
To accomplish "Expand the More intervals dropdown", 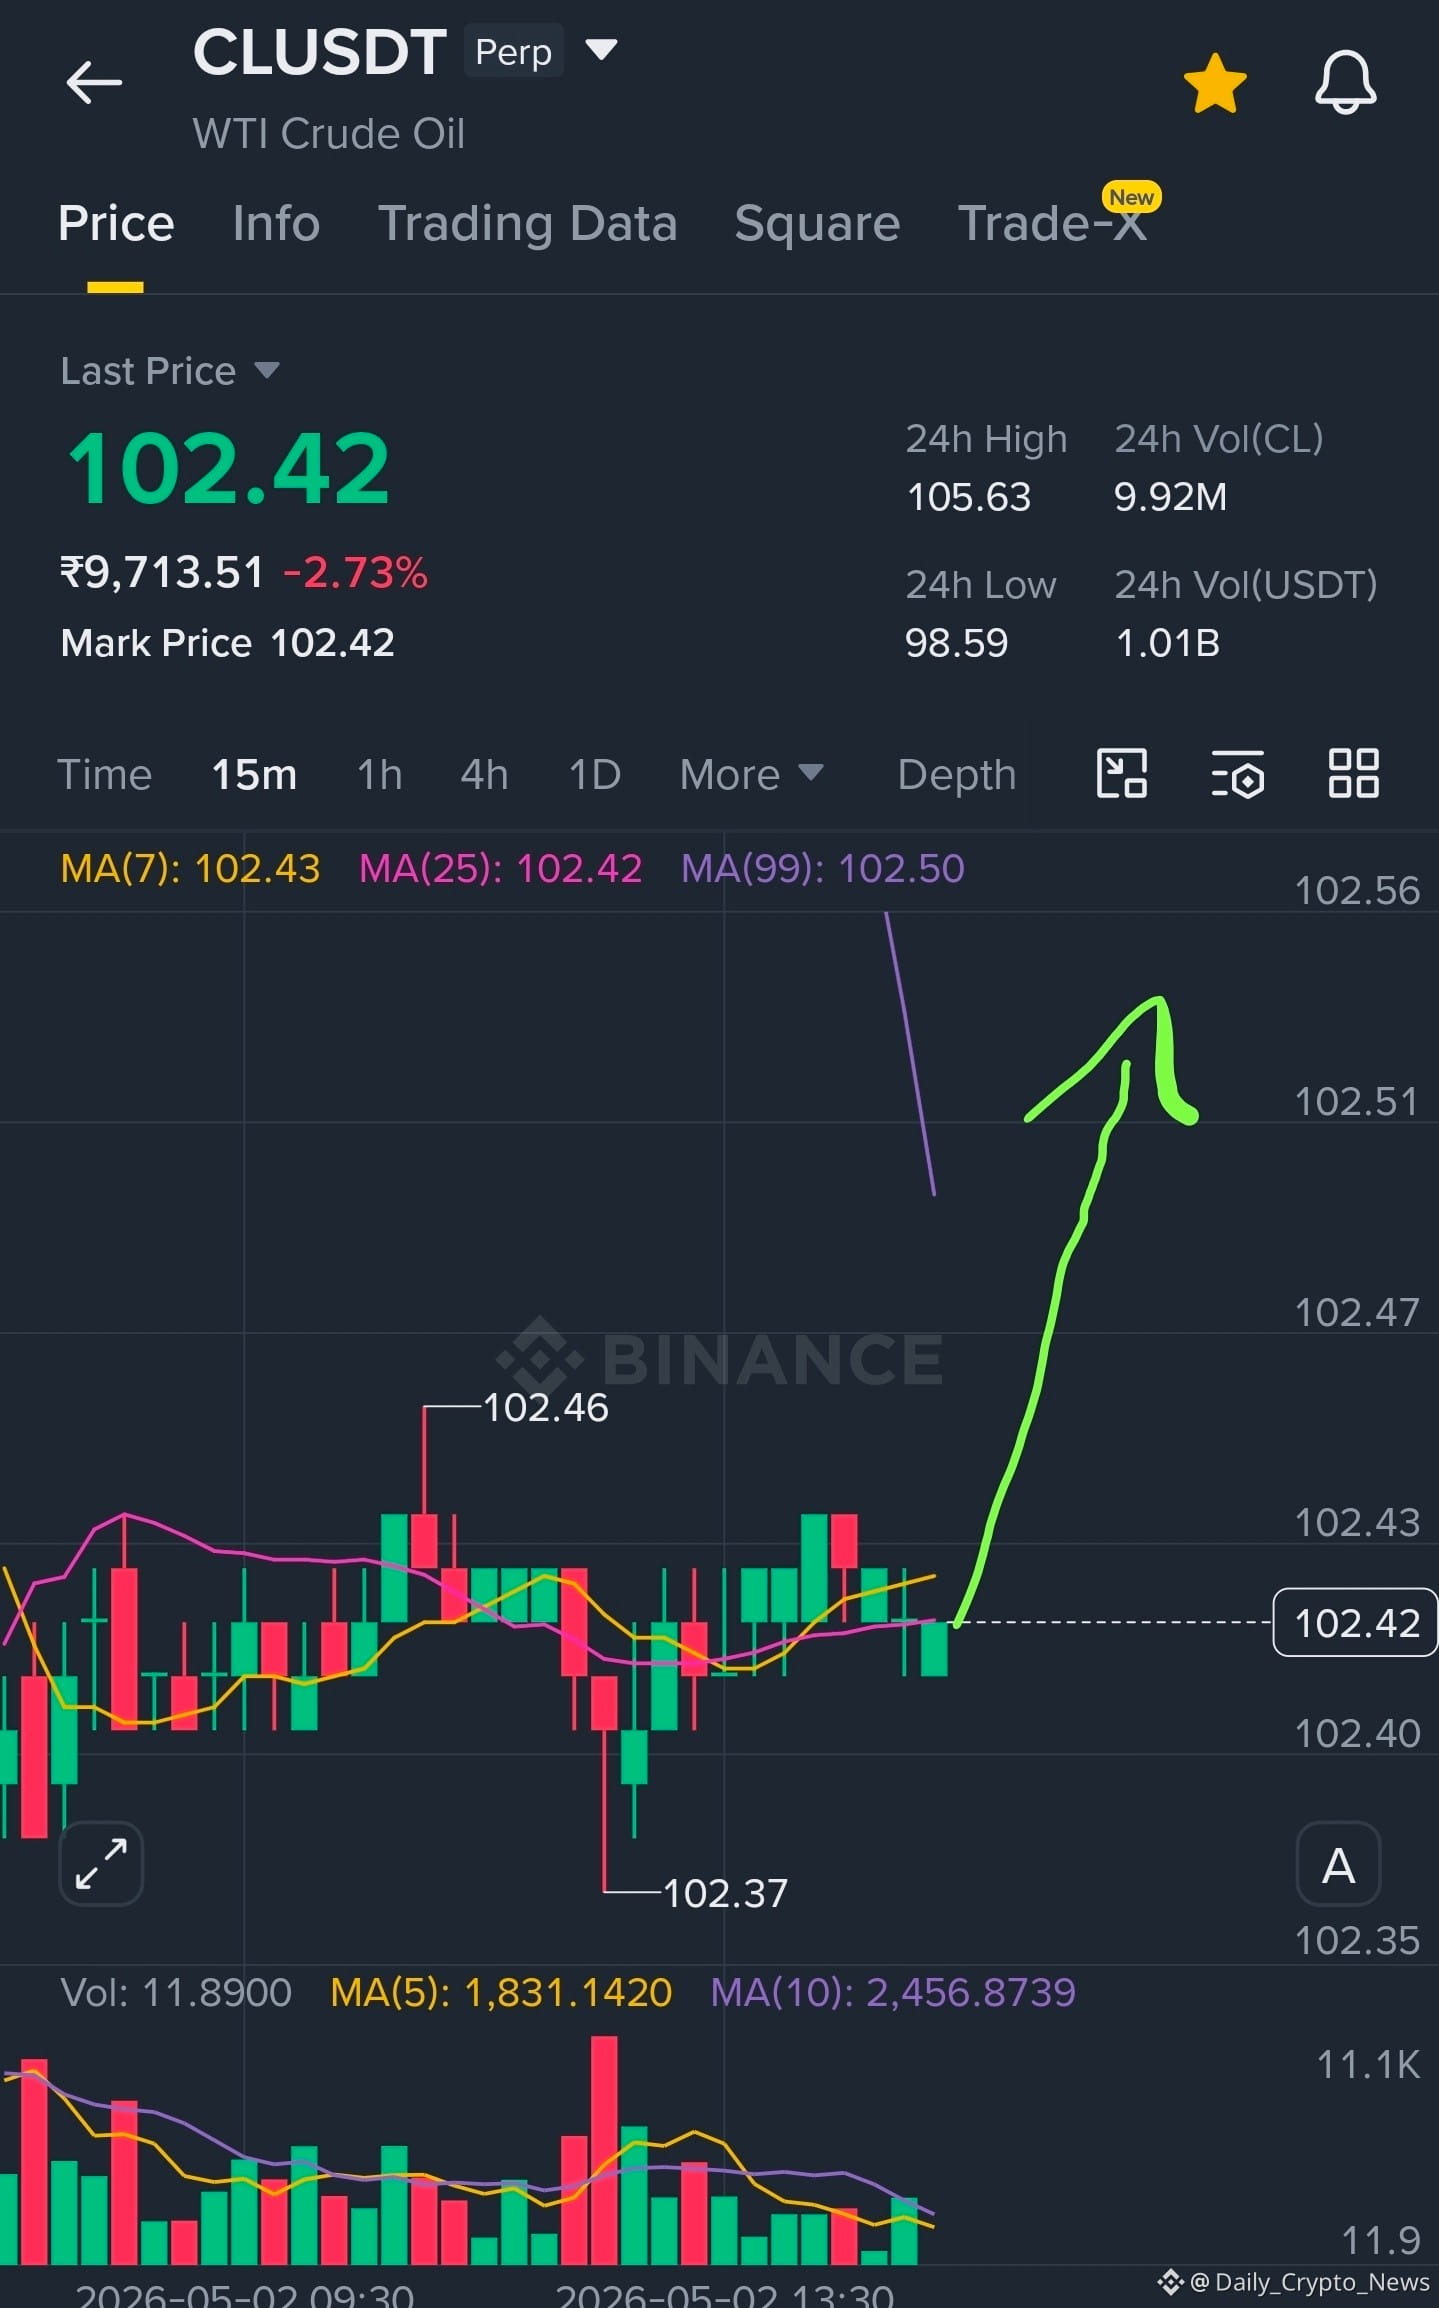I will click(751, 775).
